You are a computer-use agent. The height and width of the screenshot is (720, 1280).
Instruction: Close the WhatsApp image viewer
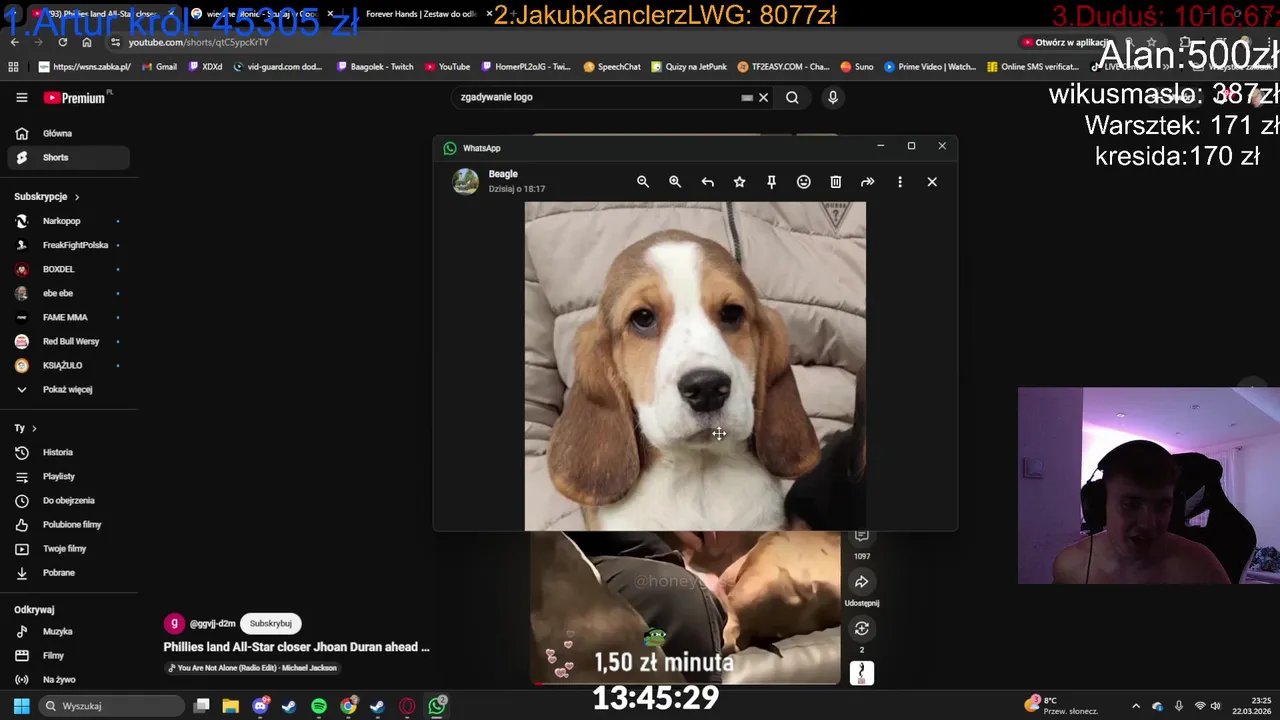[932, 182]
